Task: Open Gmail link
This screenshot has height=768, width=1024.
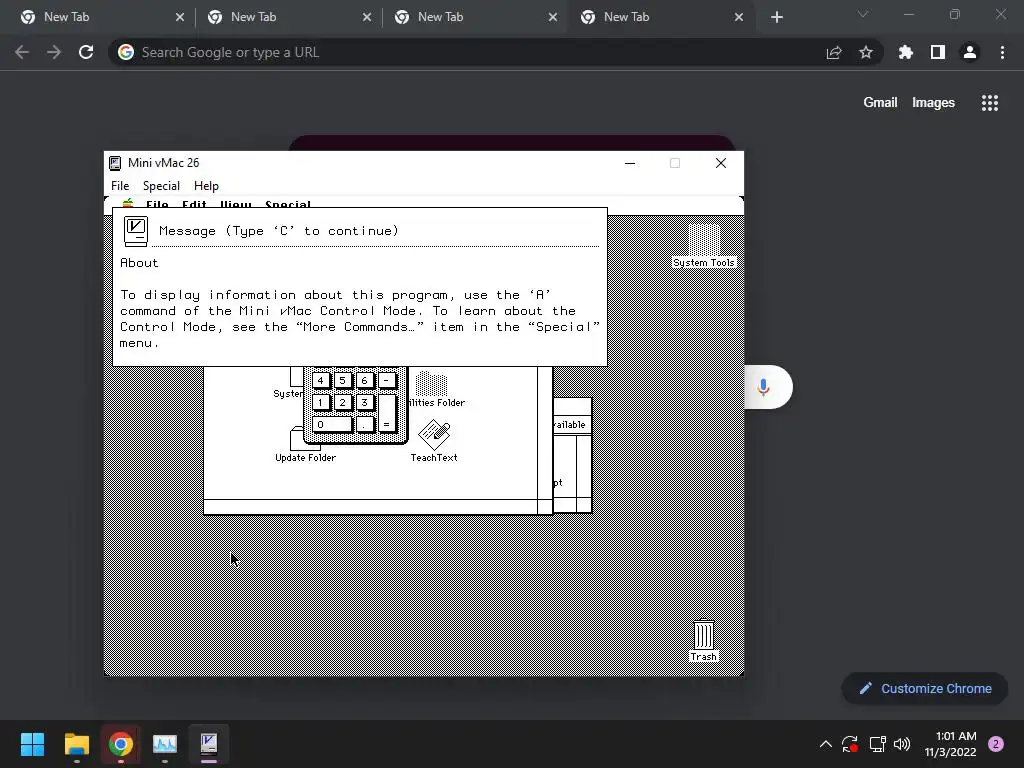Action: [x=880, y=103]
